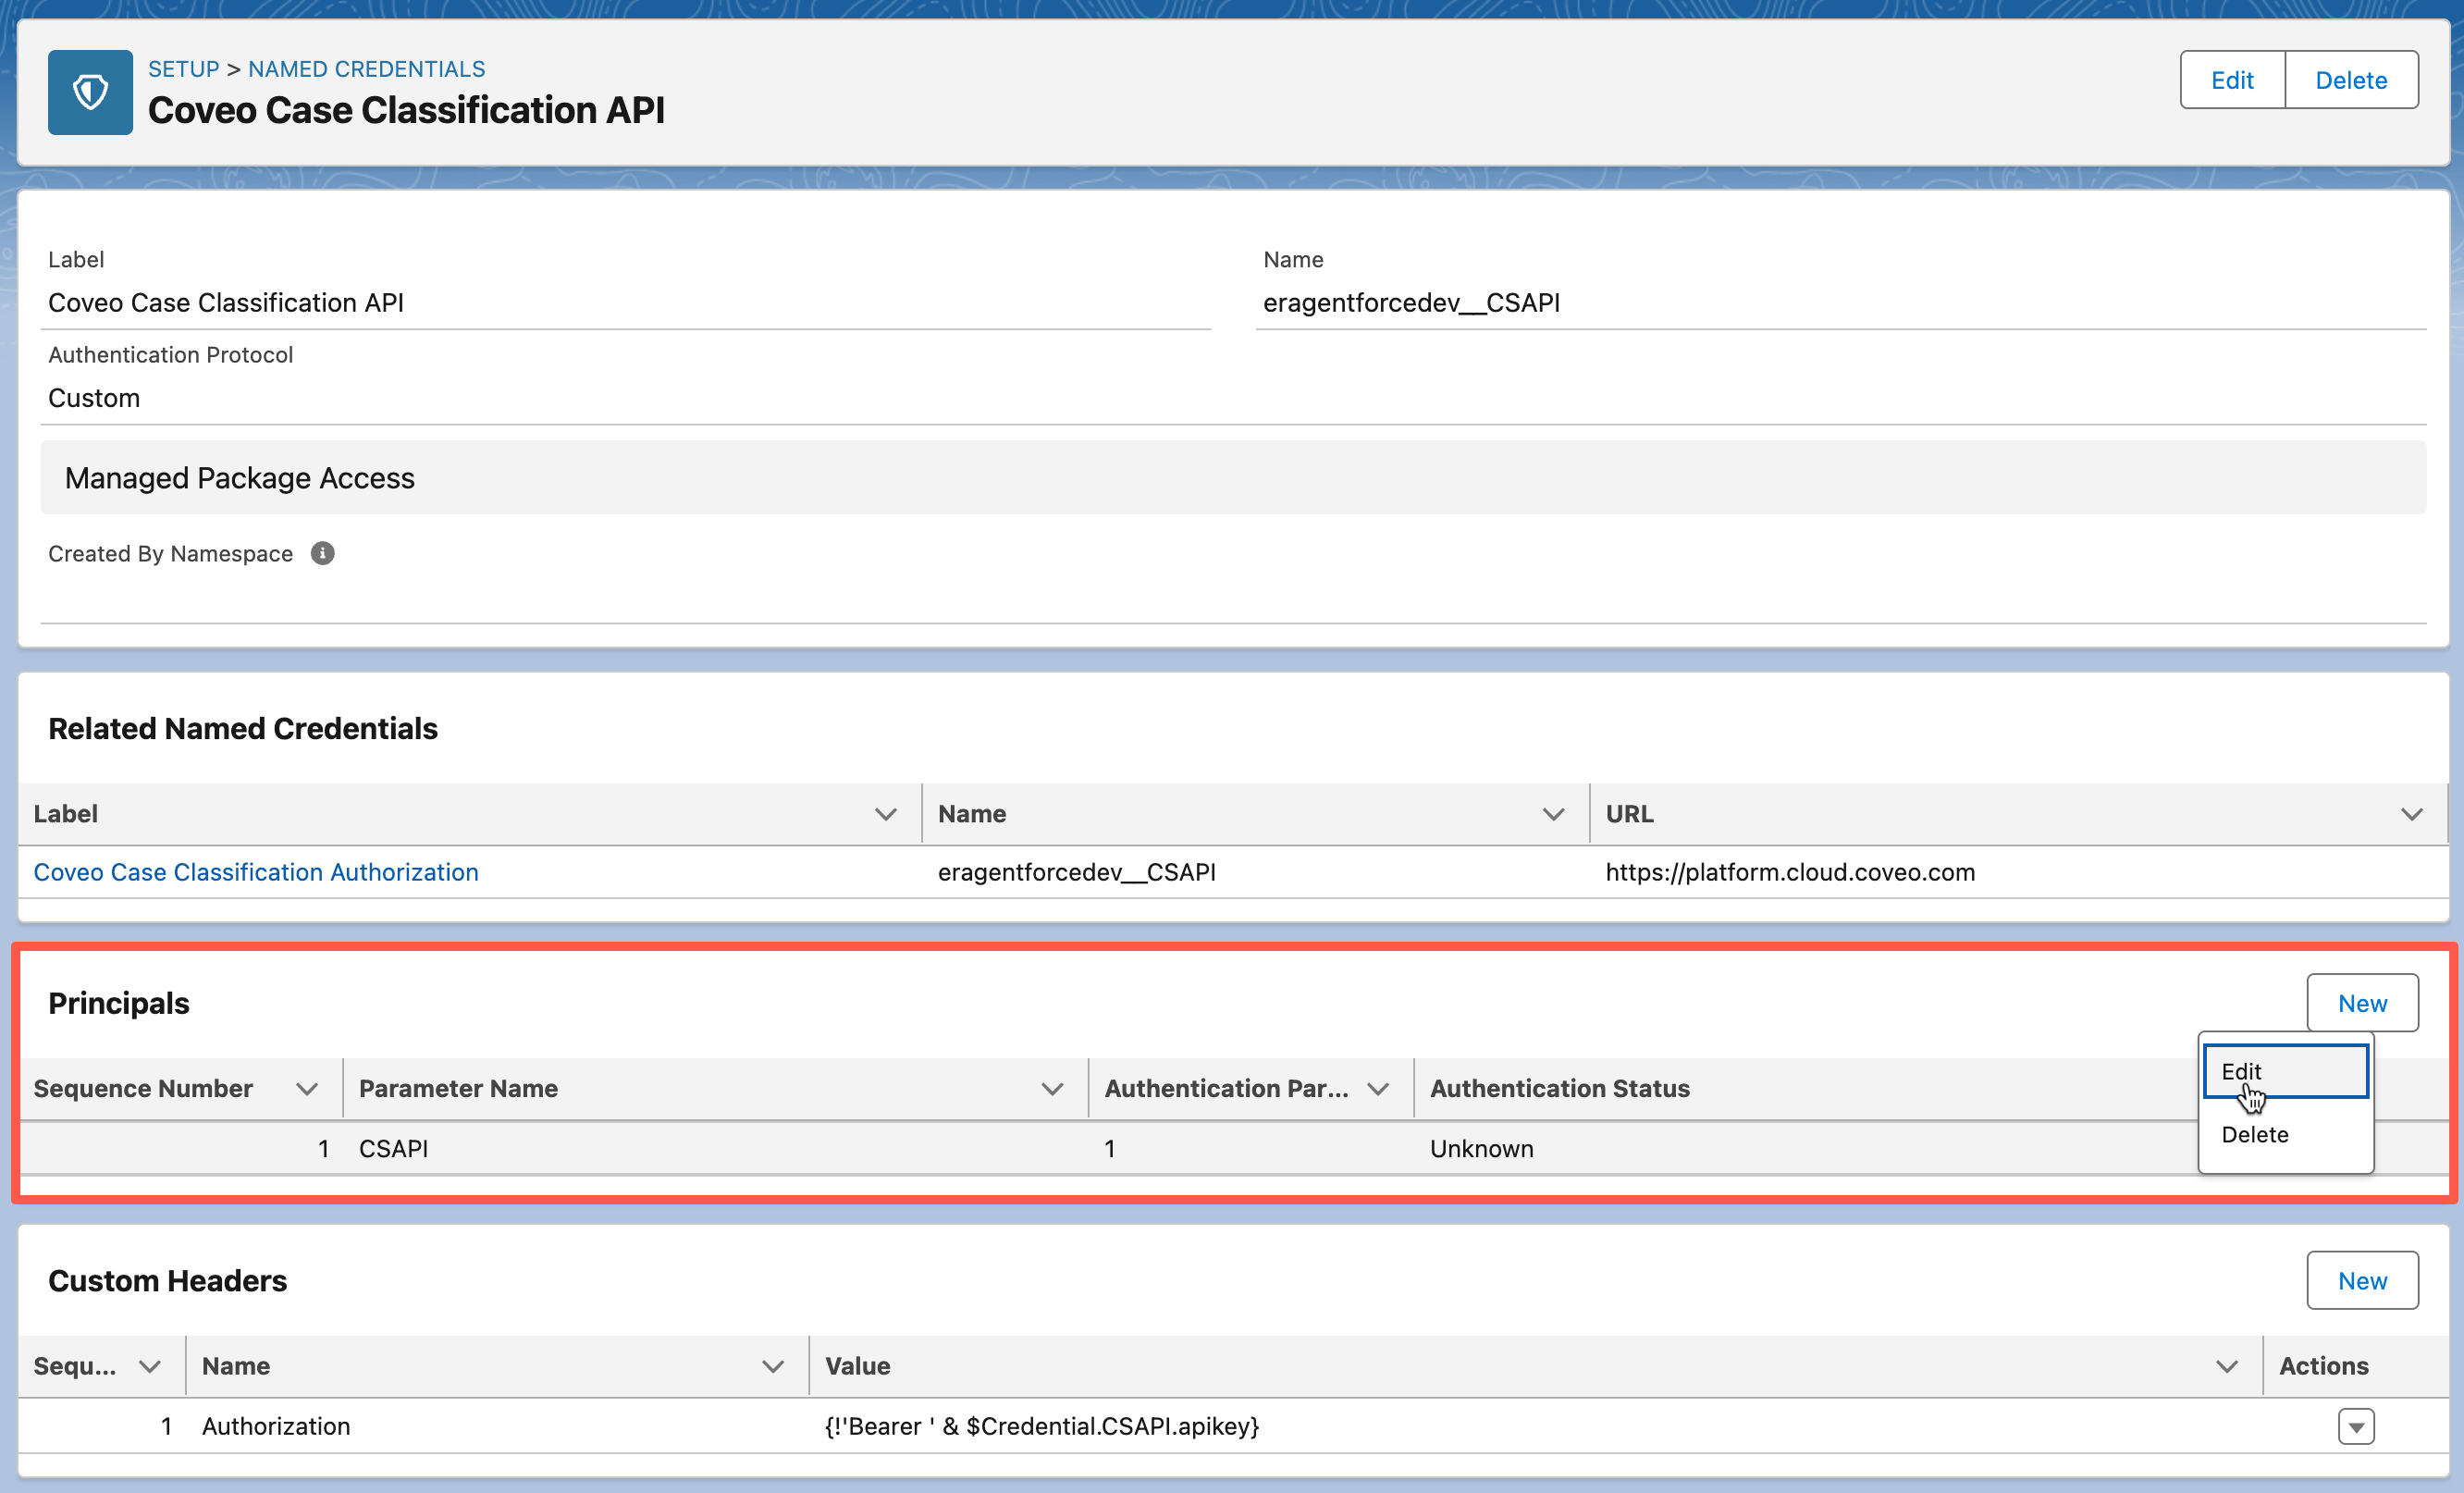
Task: Open the Custom Headers Value column chevron
Action: click(2227, 1366)
